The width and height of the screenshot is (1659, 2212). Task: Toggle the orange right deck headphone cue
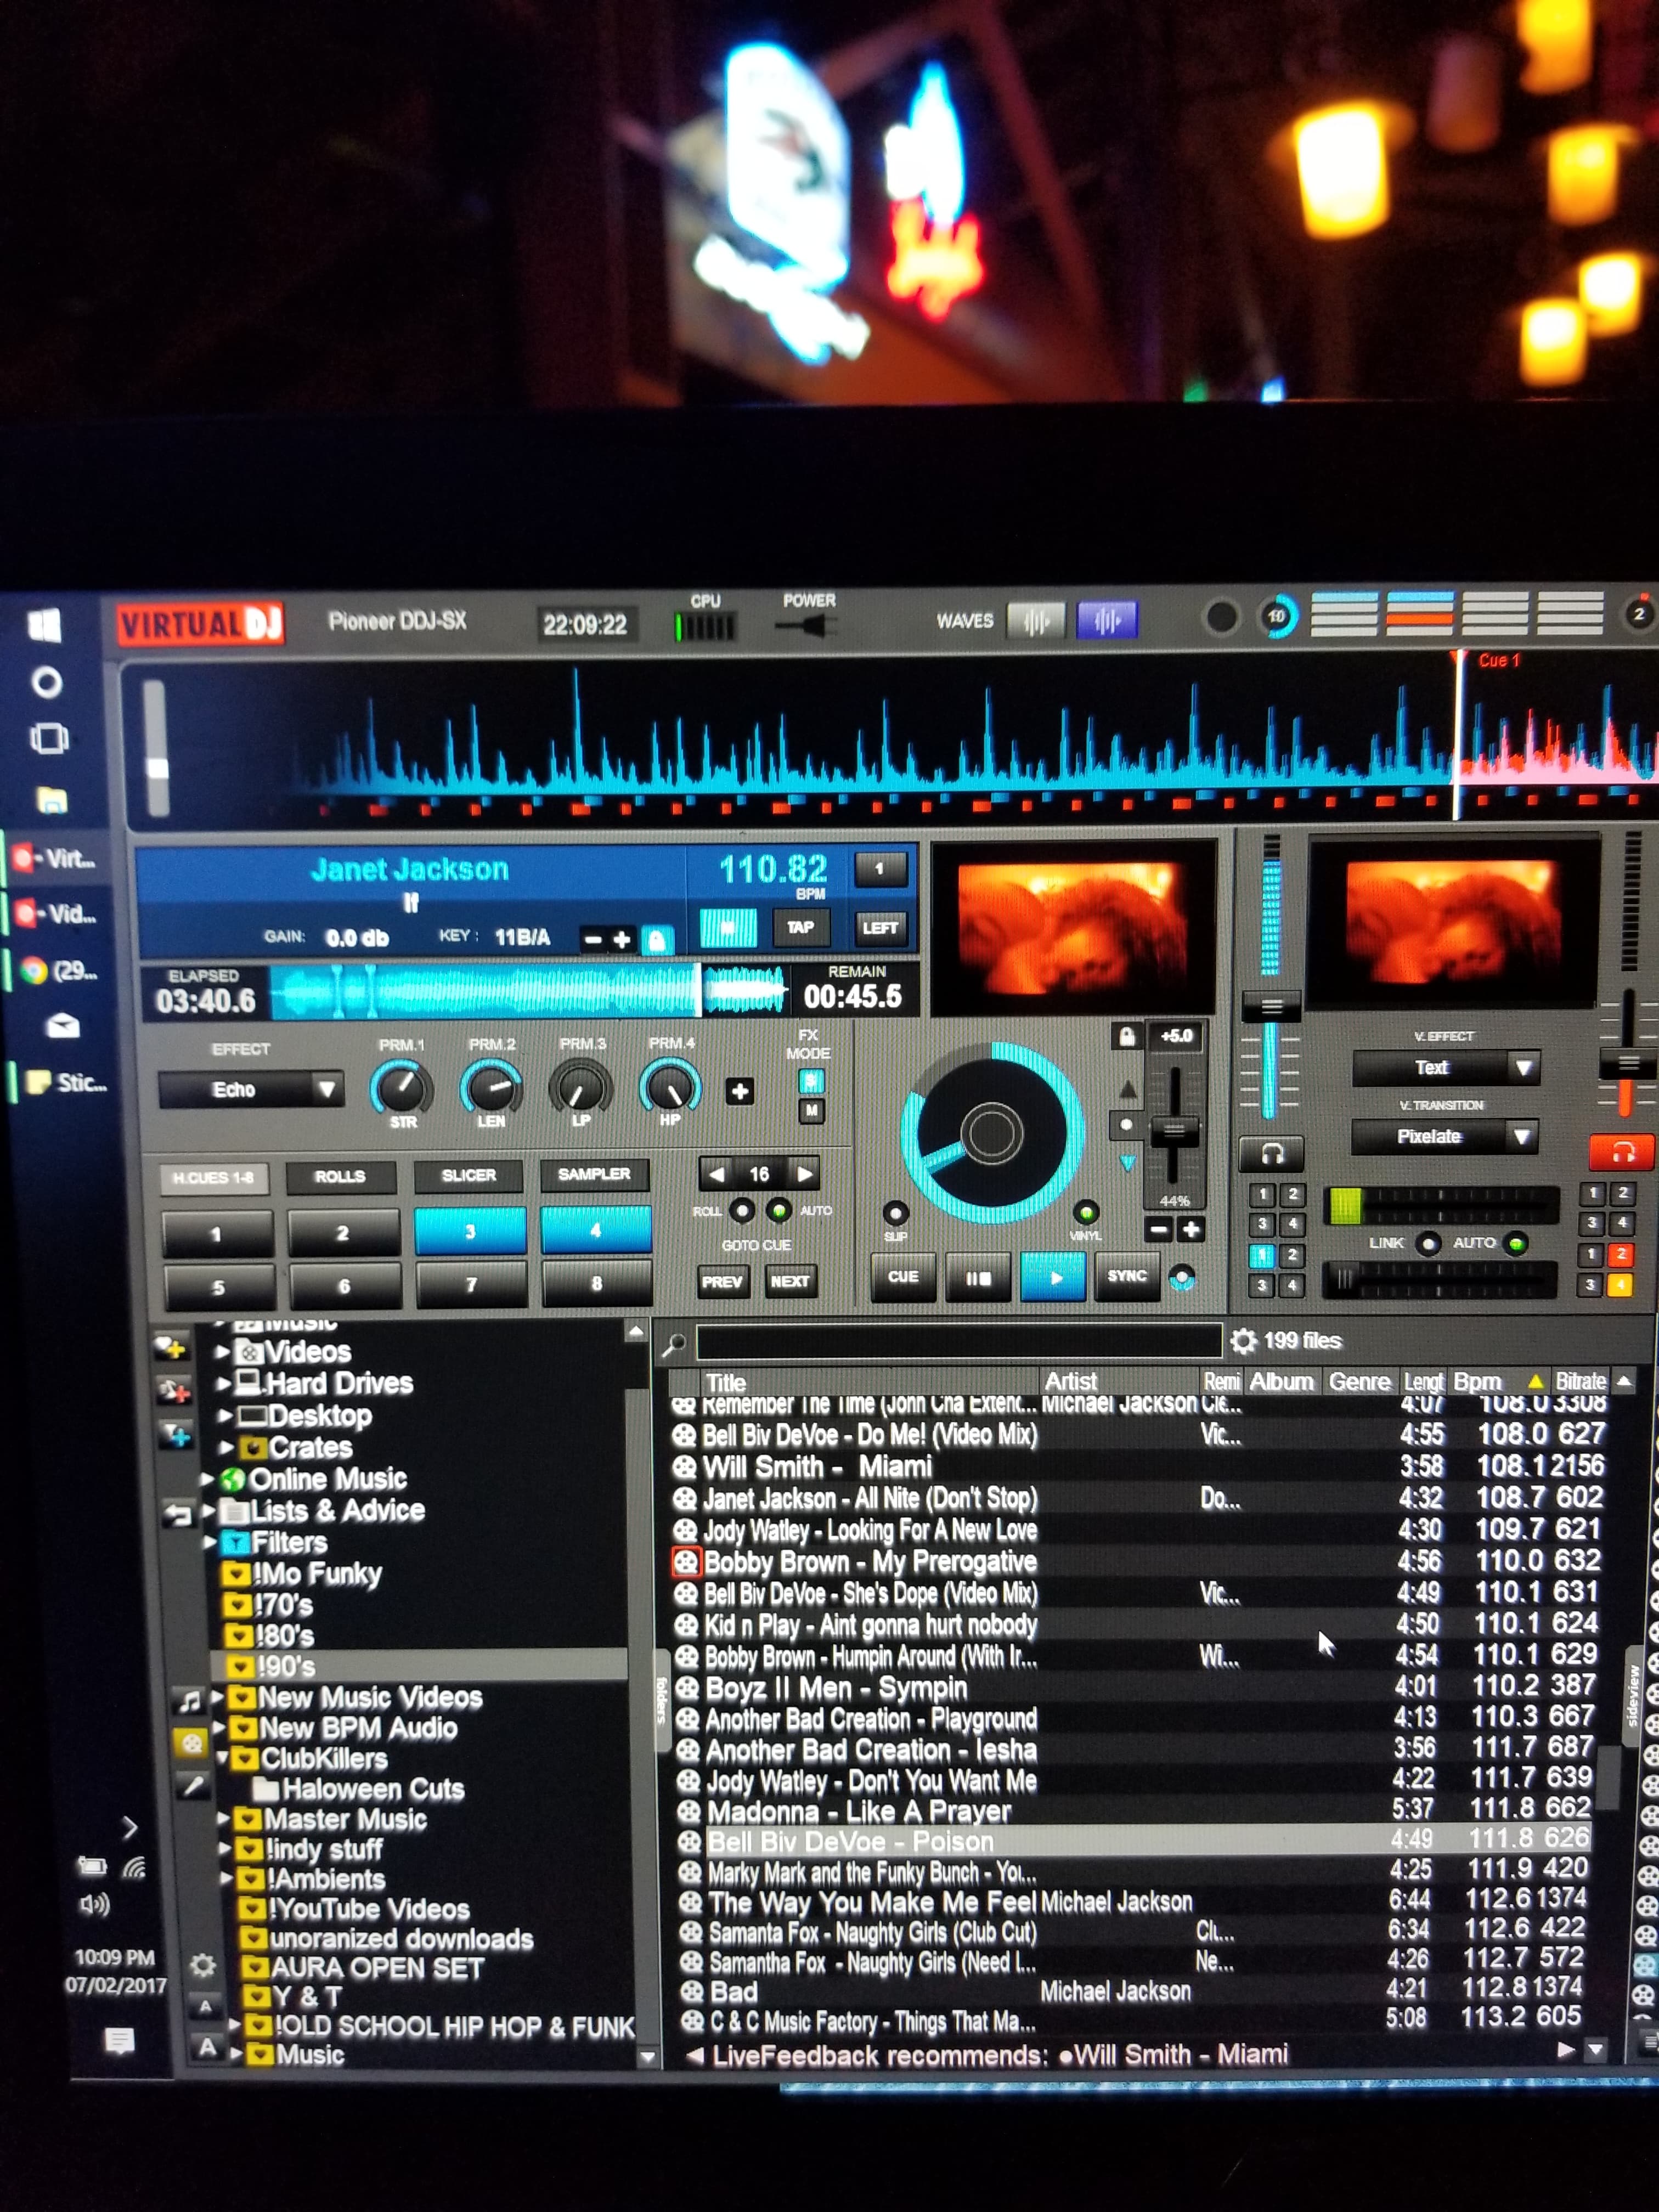1621,1152
